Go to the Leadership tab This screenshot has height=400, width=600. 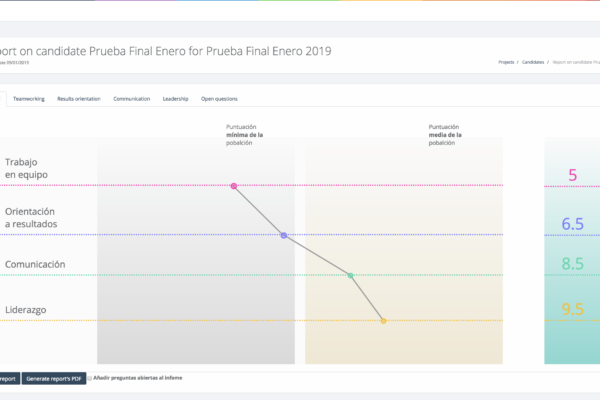pyautogui.click(x=176, y=99)
